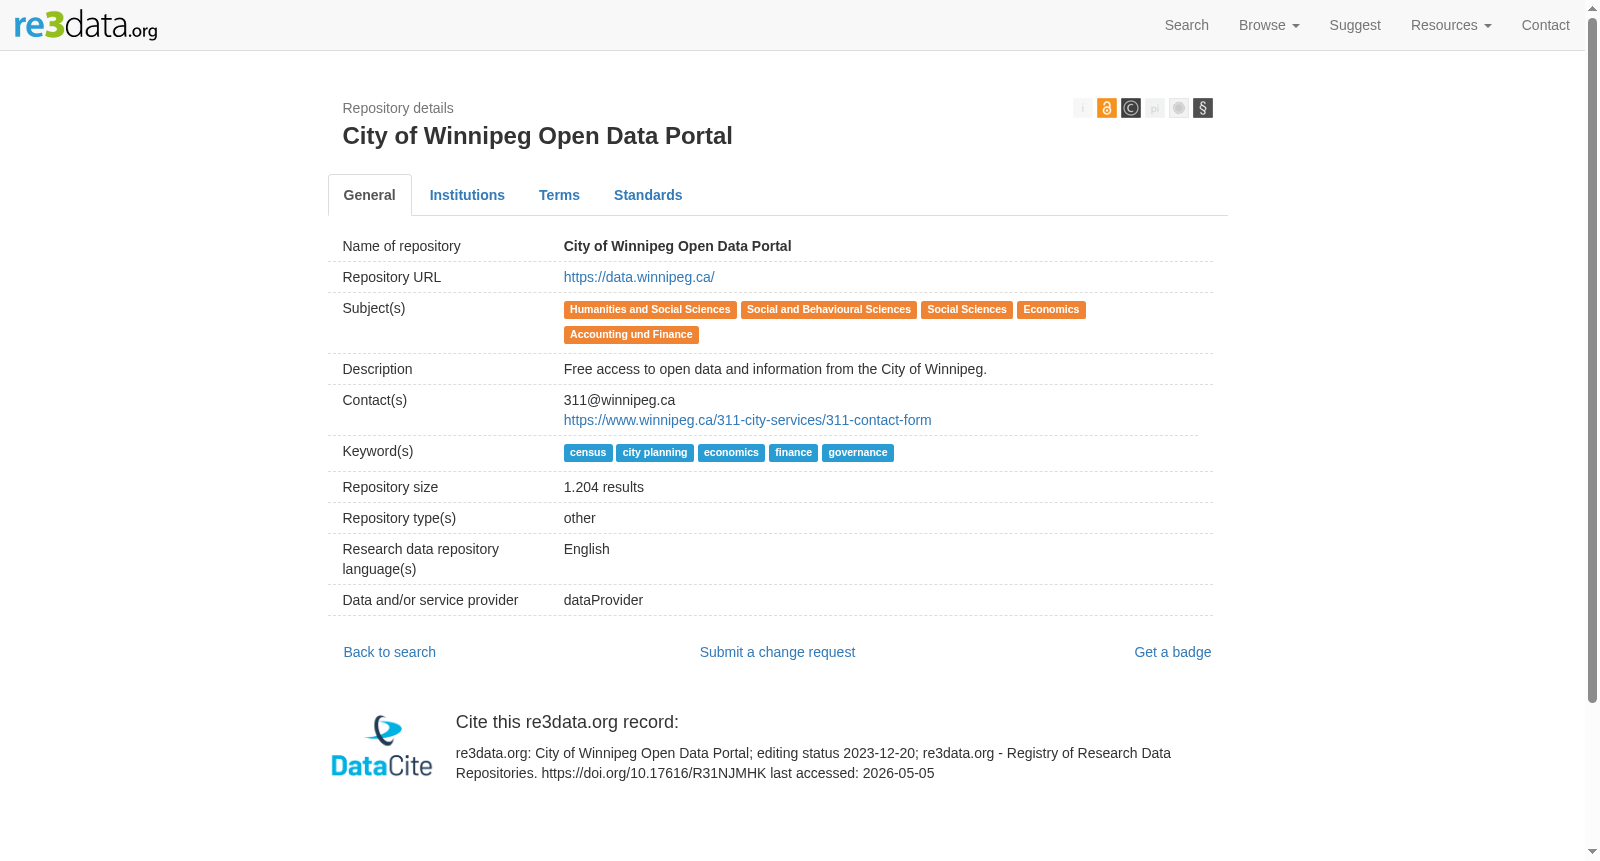
Task: Open the 311 contact form link
Action: [747, 420]
